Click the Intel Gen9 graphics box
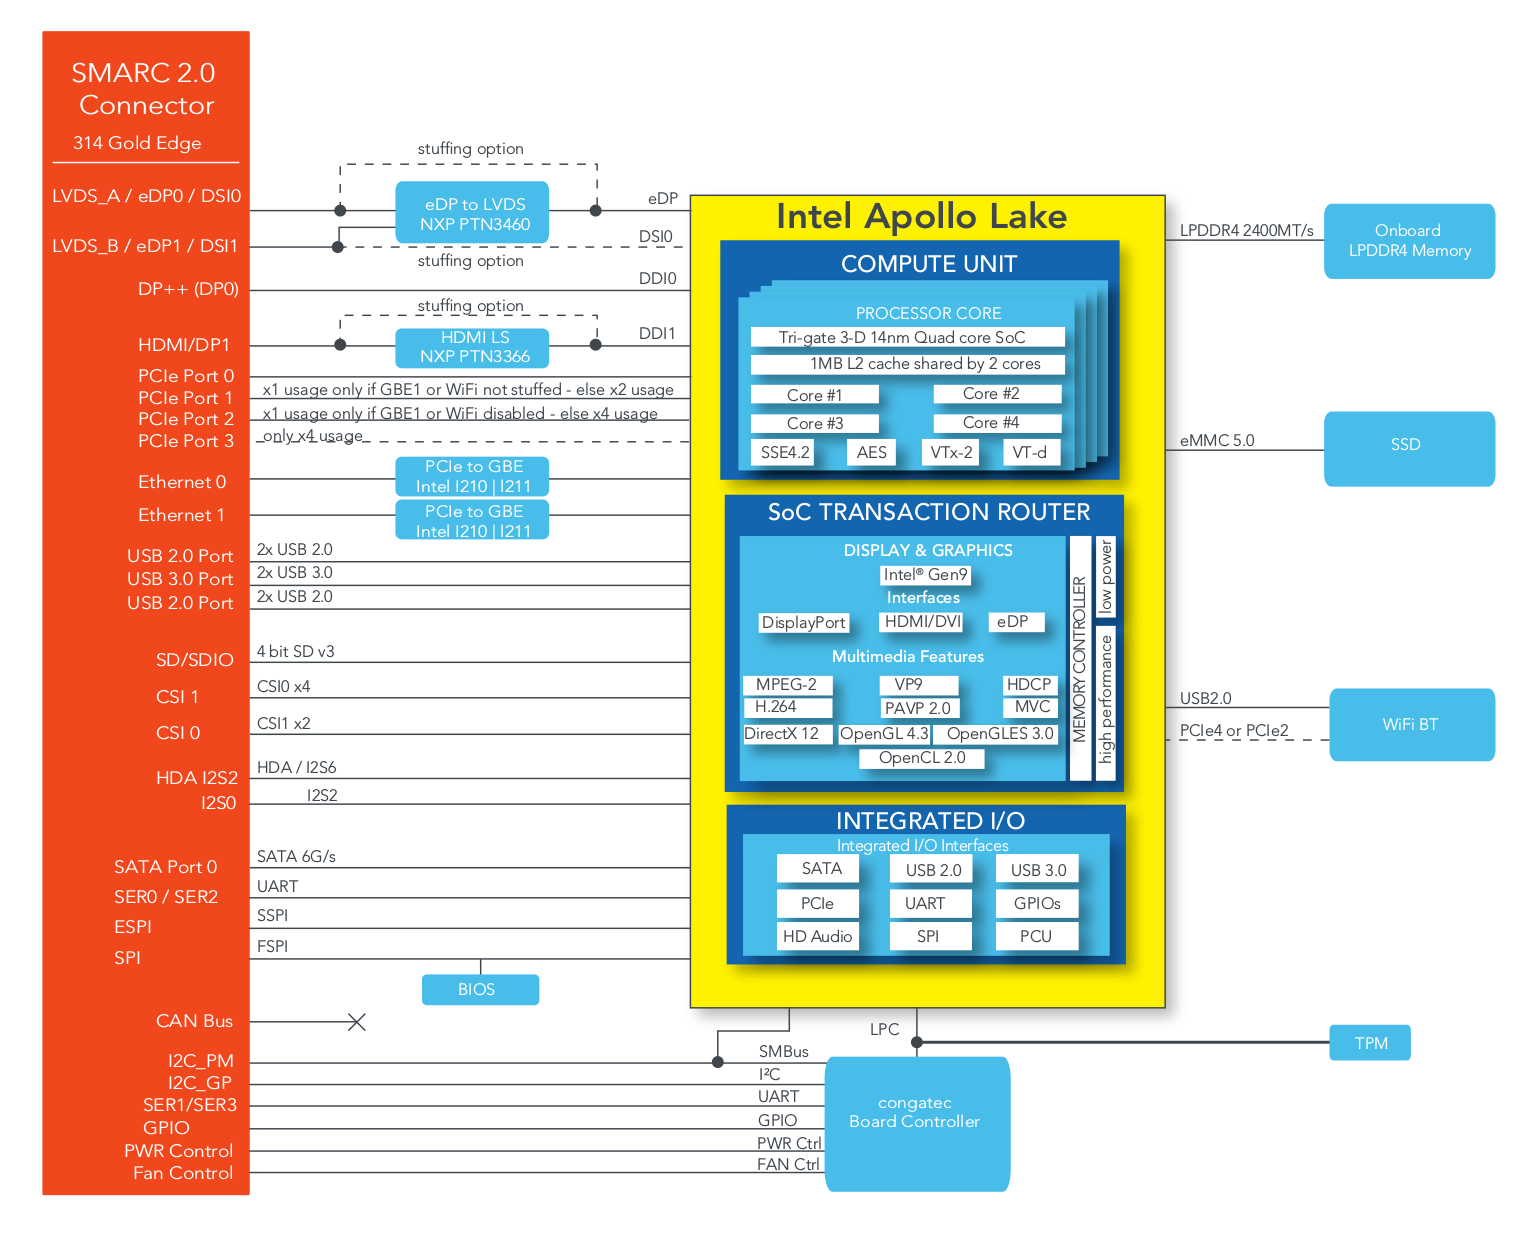The height and width of the screenshot is (1241, 1528). 926,575
